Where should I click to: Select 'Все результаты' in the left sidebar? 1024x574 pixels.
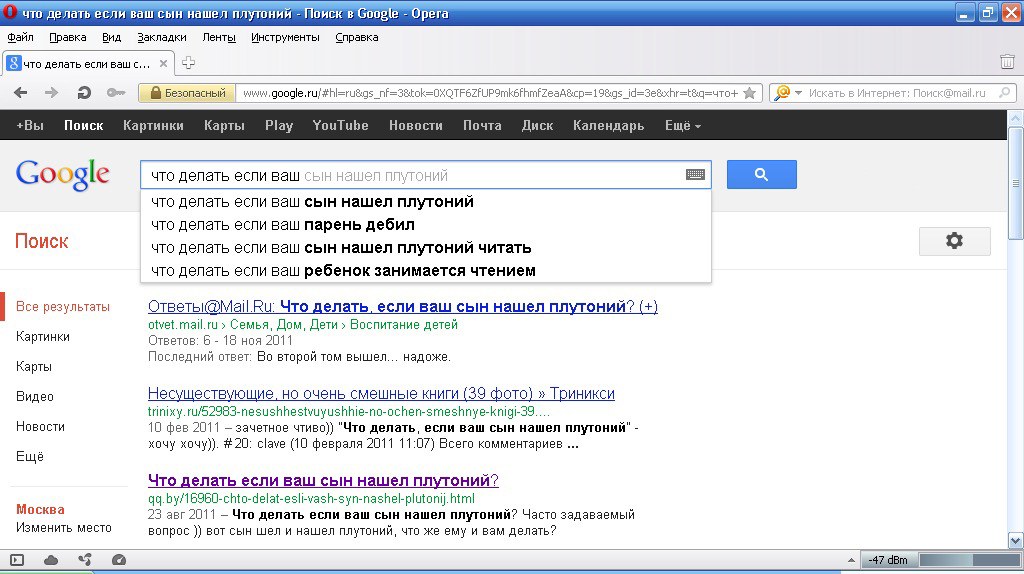click(63, 306)
